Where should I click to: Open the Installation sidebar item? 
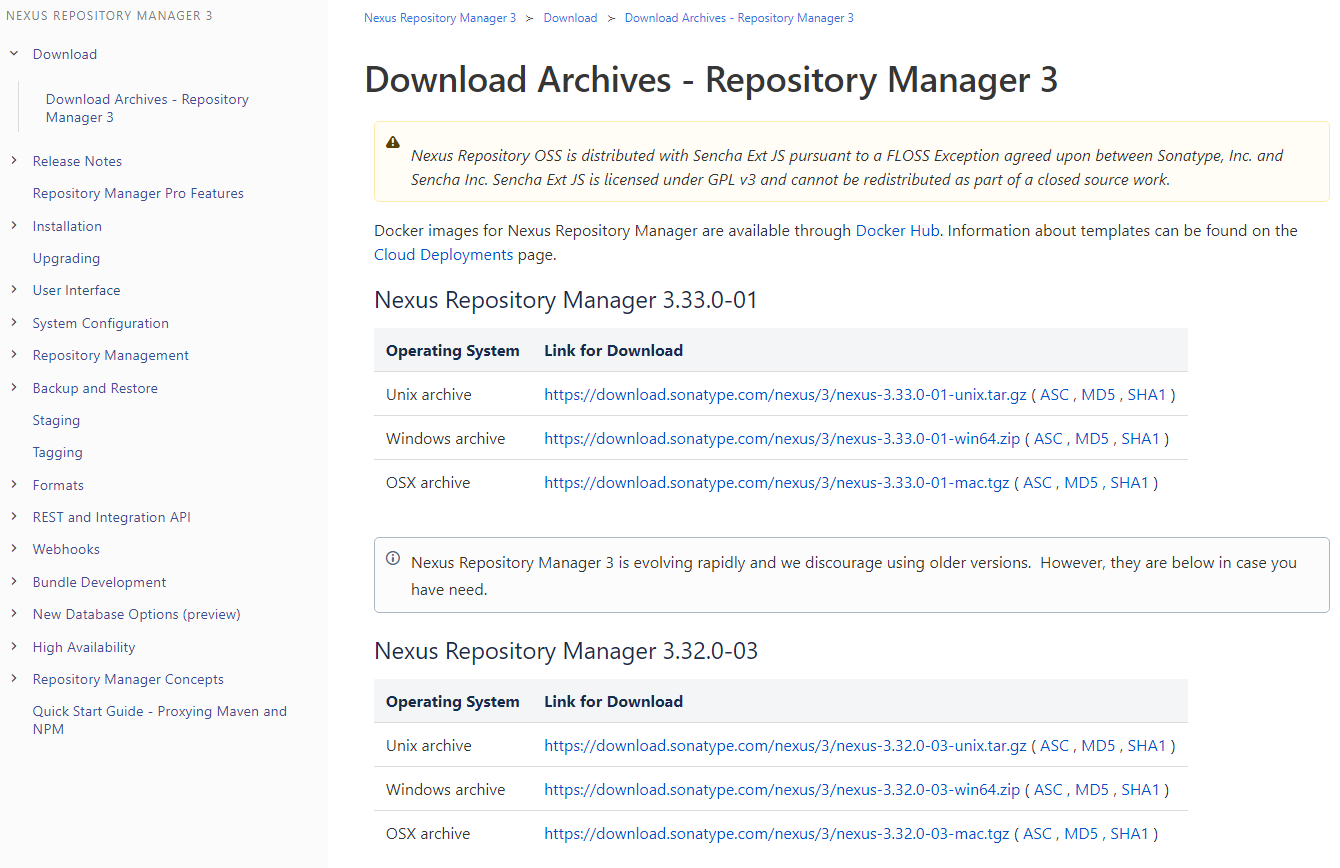pos(67,226)
